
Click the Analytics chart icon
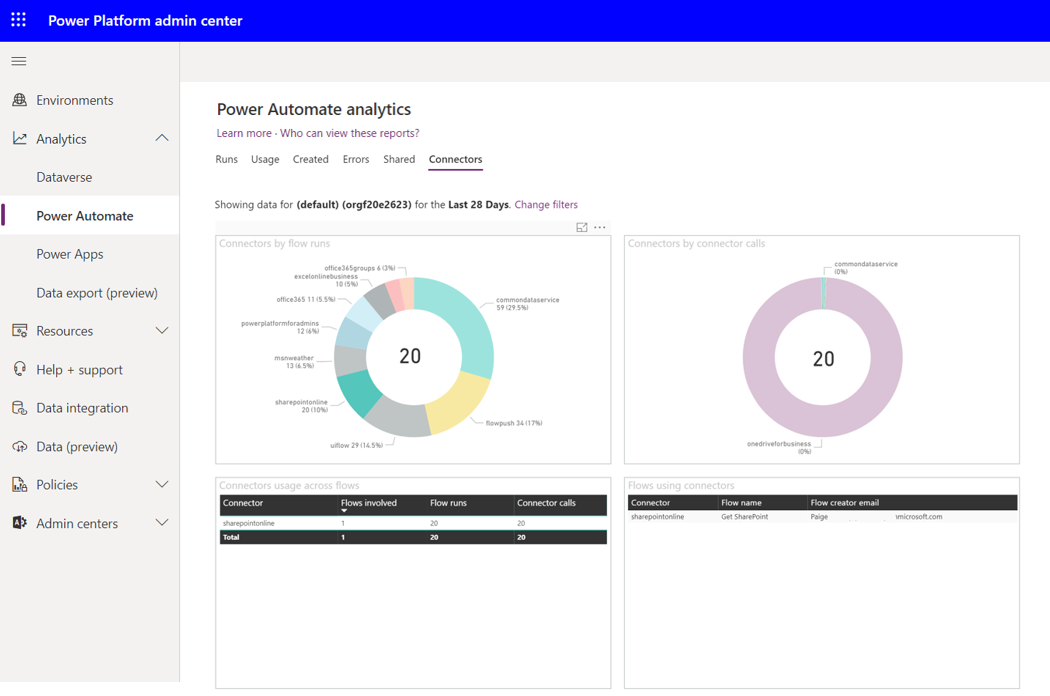pos(21,138)
